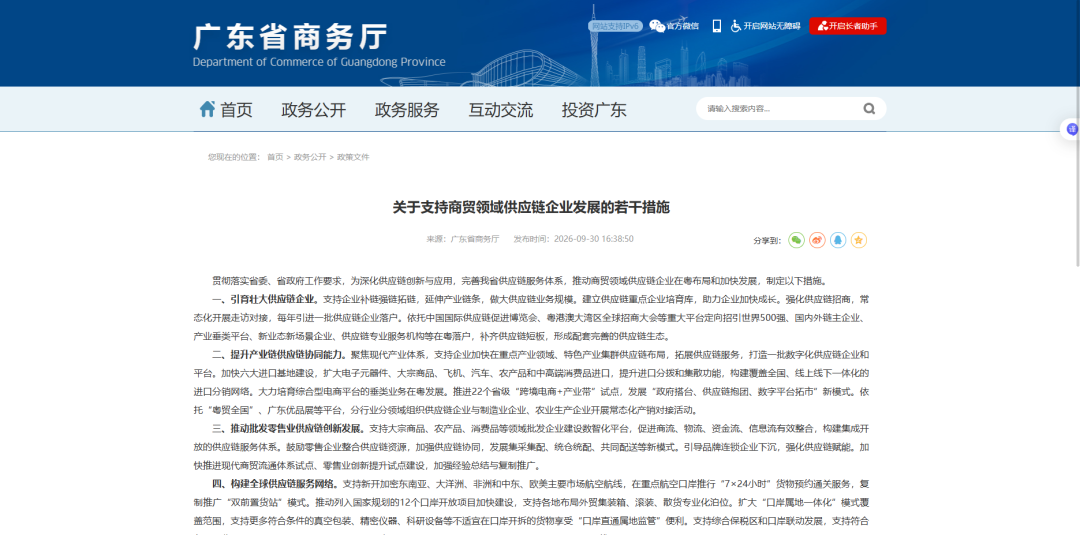Share to Weibo via red icon

(817, 240)
